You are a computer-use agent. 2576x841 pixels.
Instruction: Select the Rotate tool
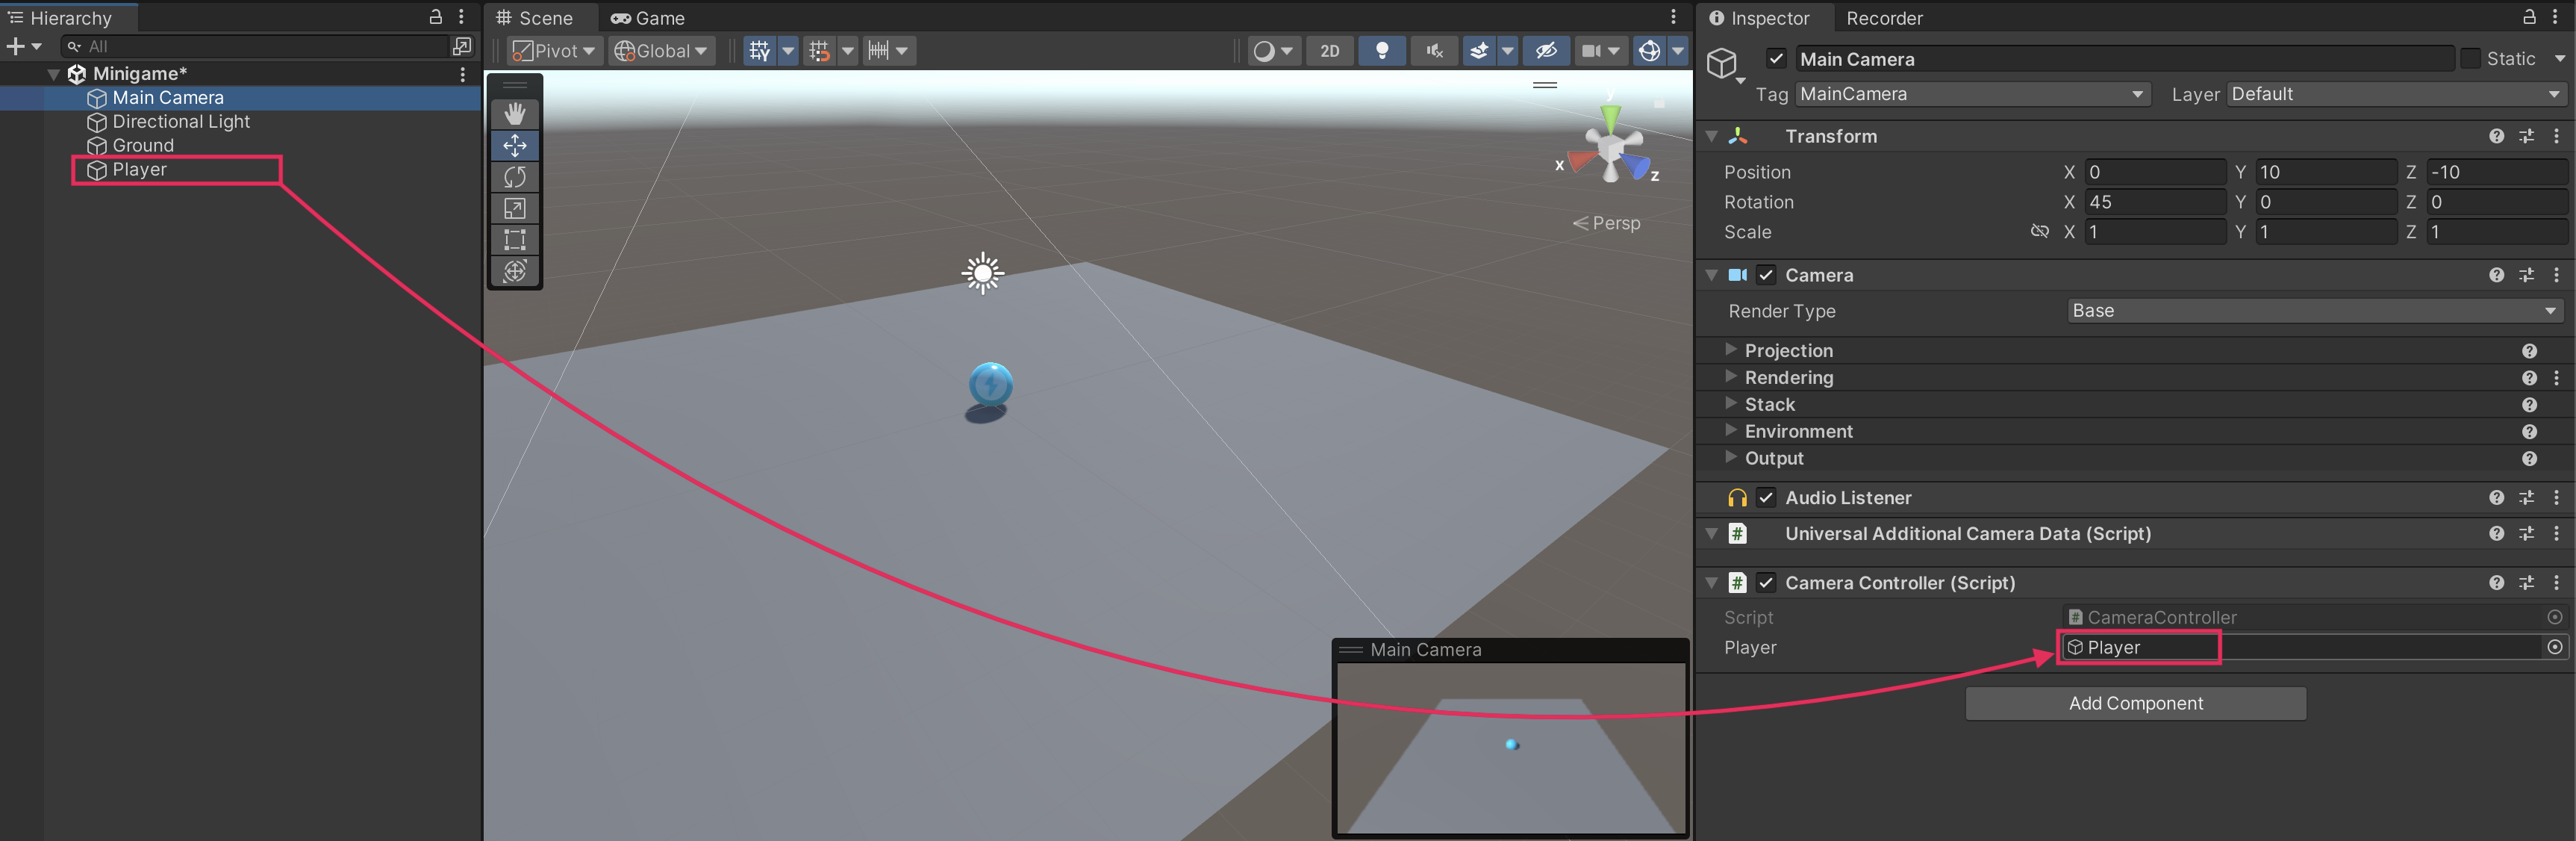514,177
